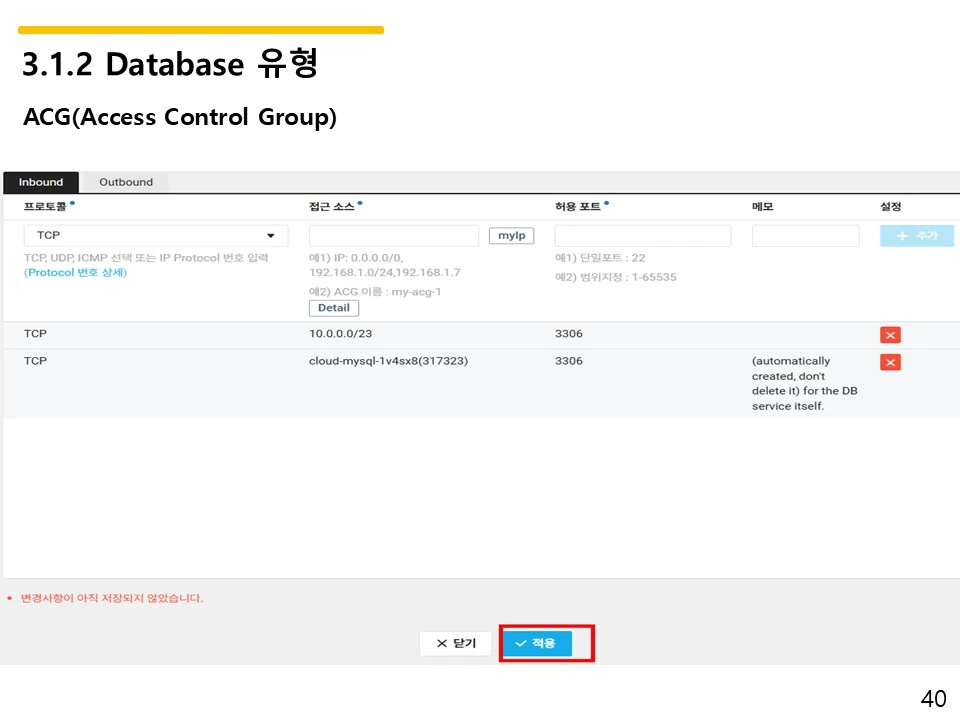Image resolution: width=960 pixels, height=720 pixels.
Task: Click the 추가 add button
Action: coord(917,236)
